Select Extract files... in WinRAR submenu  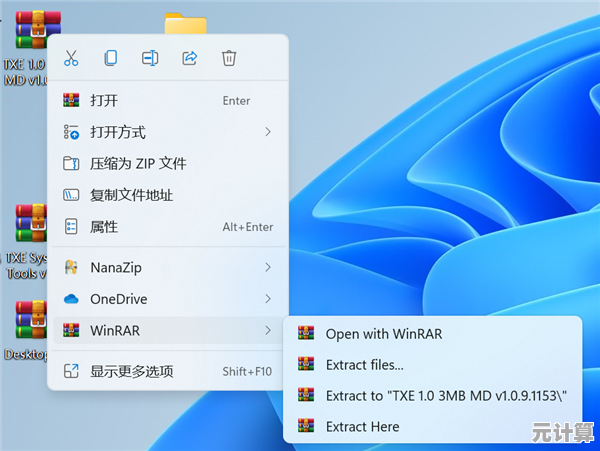point(364,365)
